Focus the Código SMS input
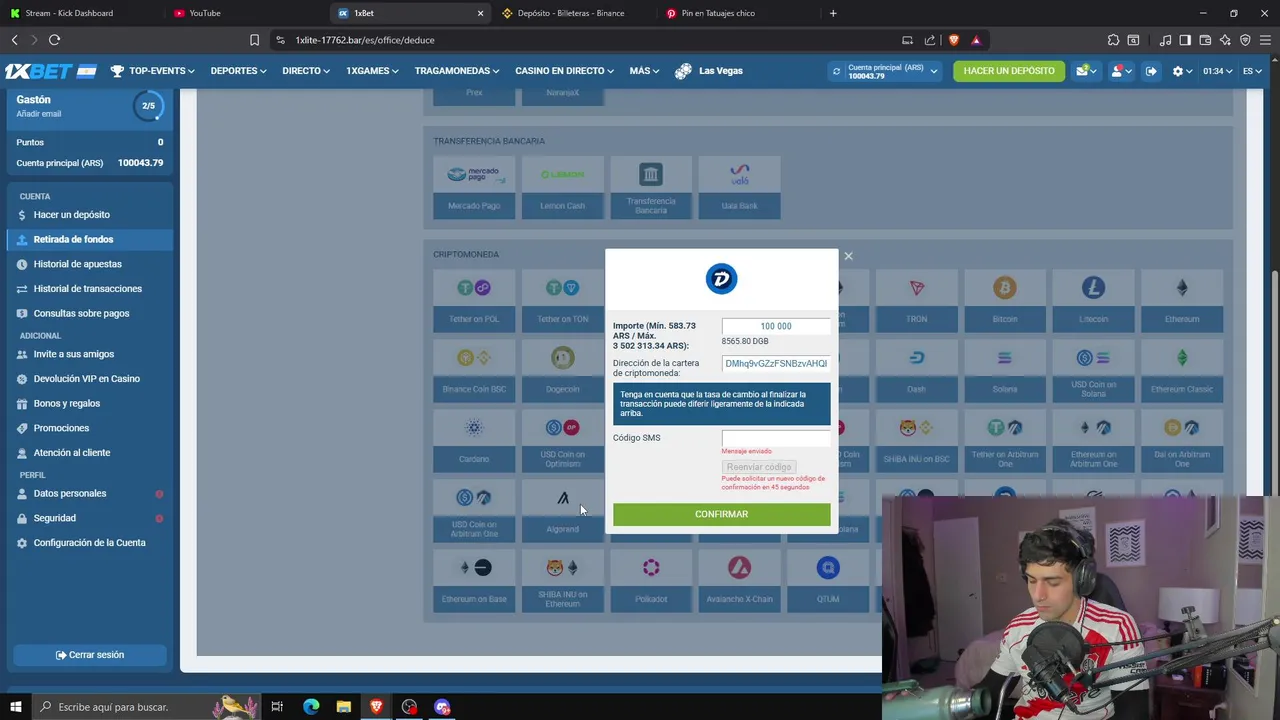The width and height of the screenshot is (1280, 720). click(x=776, y=438)
